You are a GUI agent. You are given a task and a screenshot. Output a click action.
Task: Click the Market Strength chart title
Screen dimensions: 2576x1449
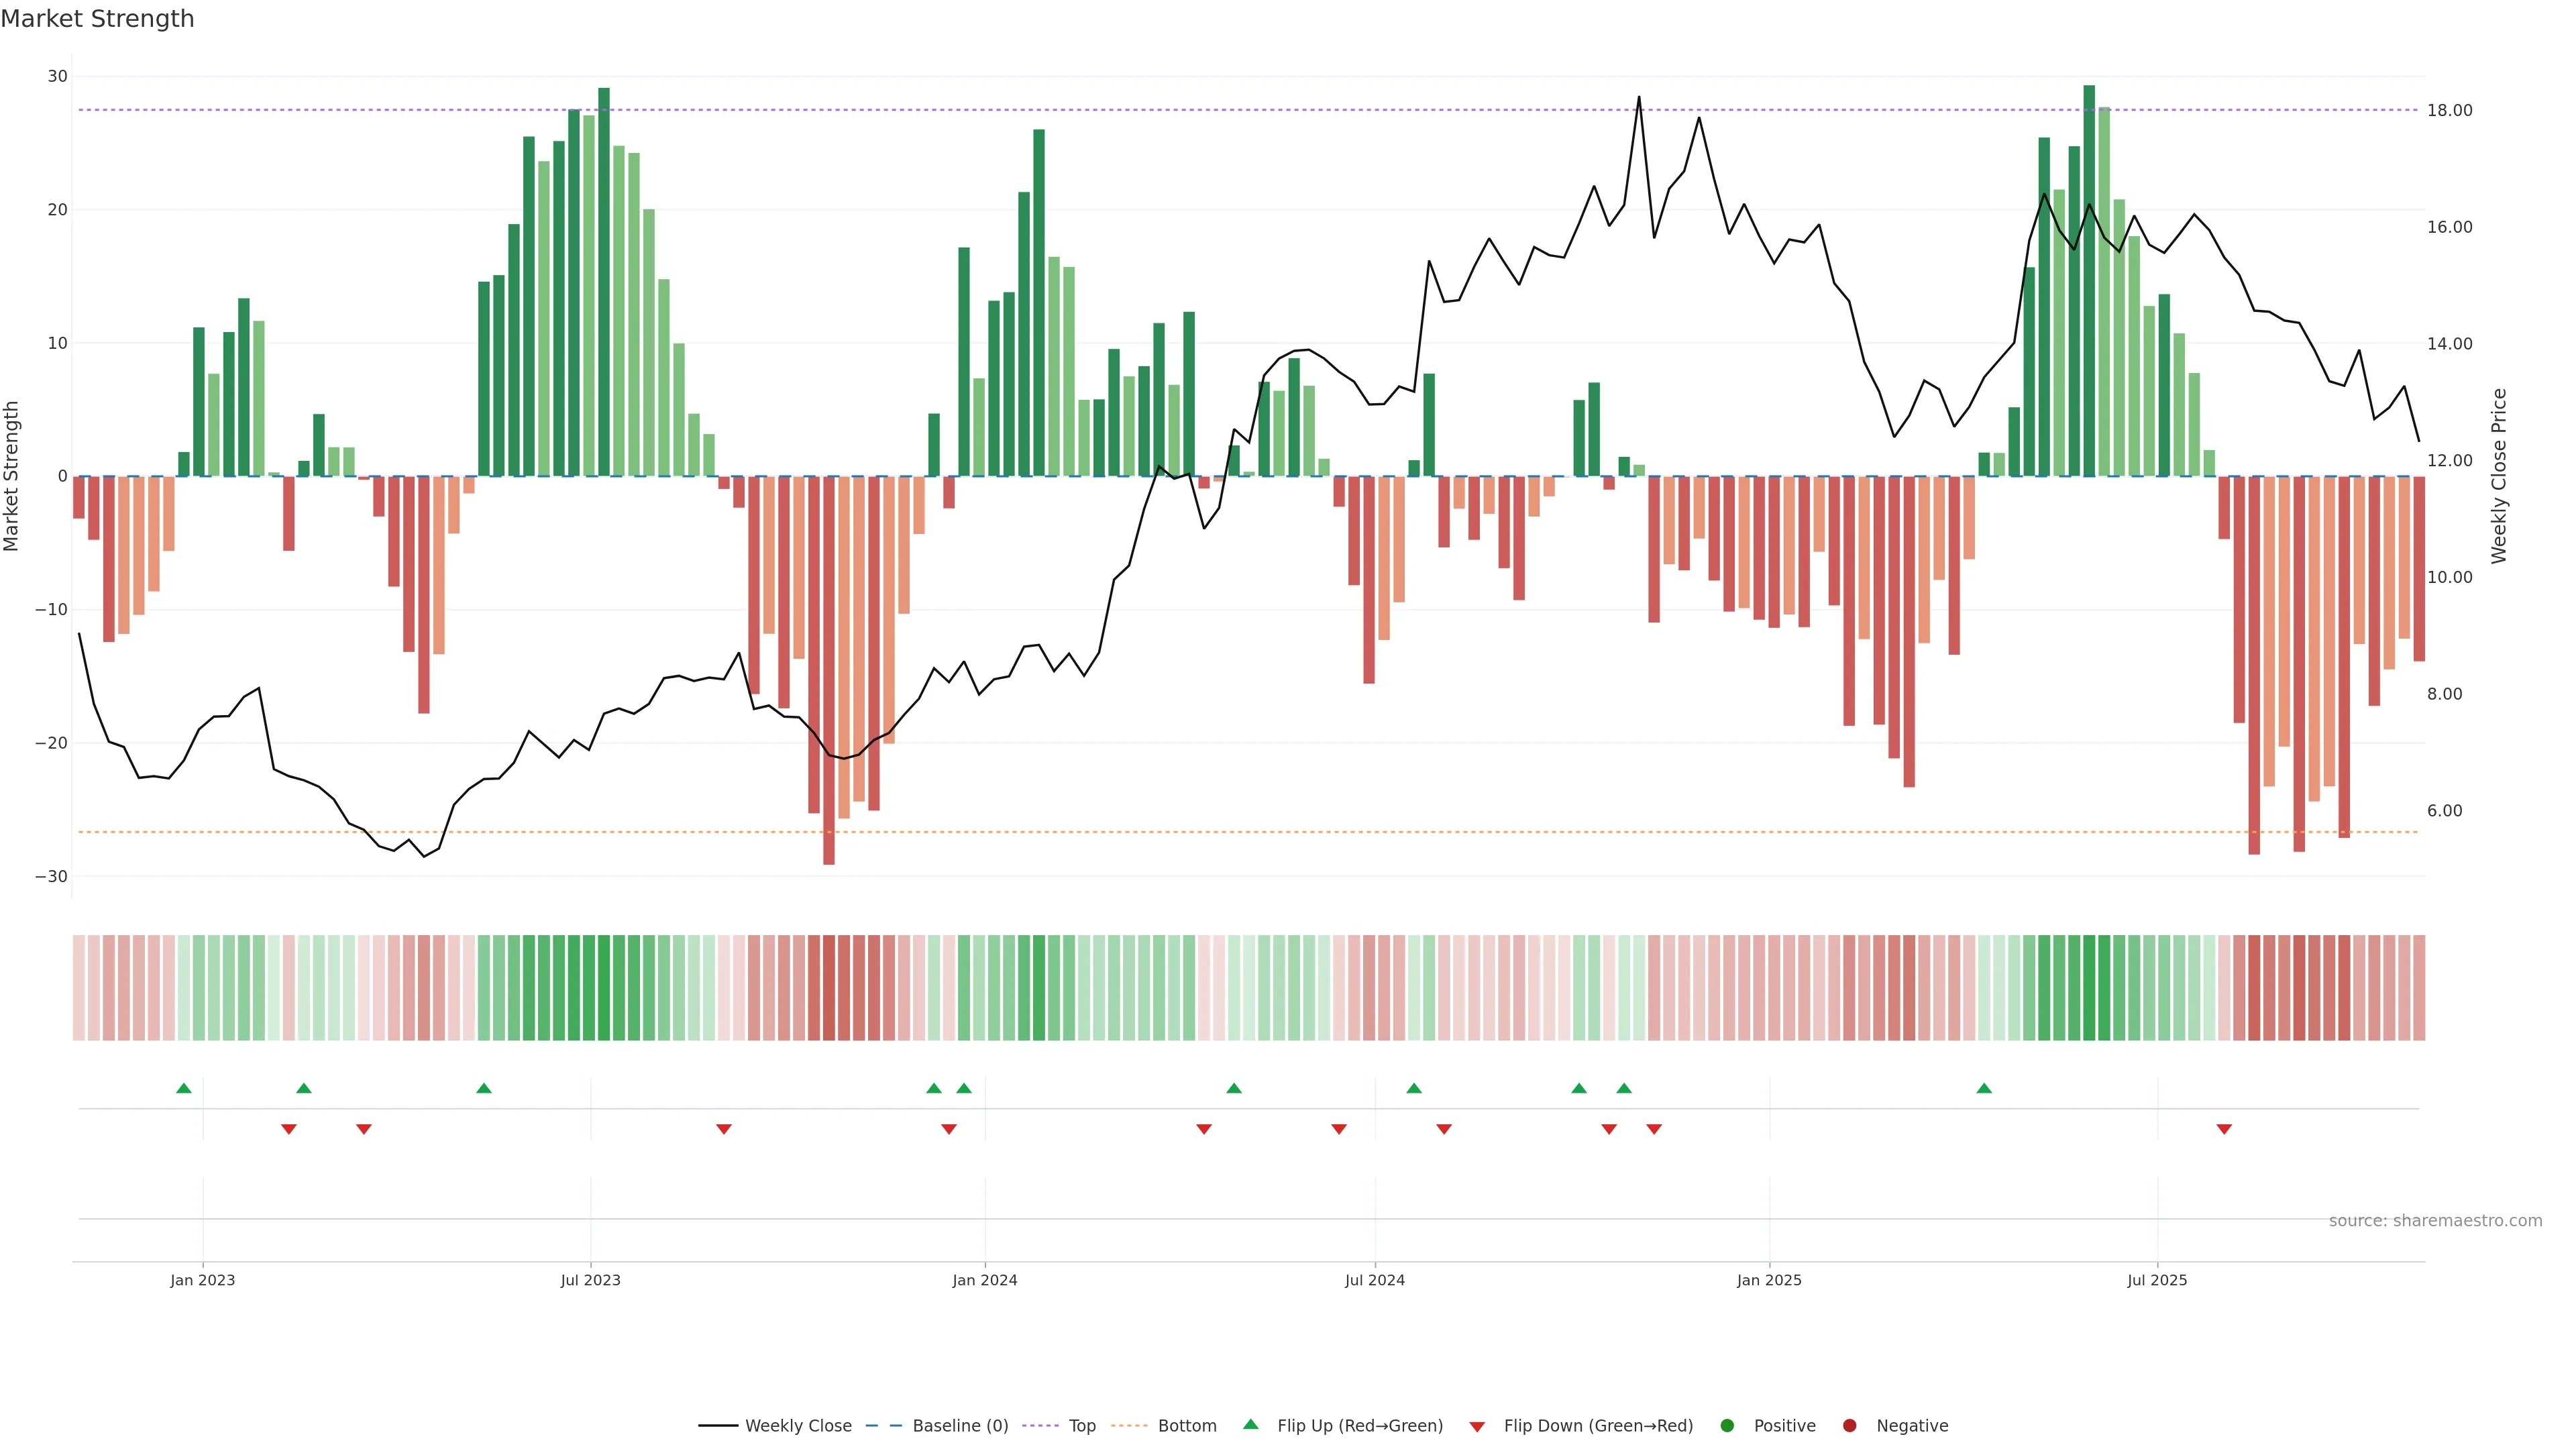[x=97, y=19]
